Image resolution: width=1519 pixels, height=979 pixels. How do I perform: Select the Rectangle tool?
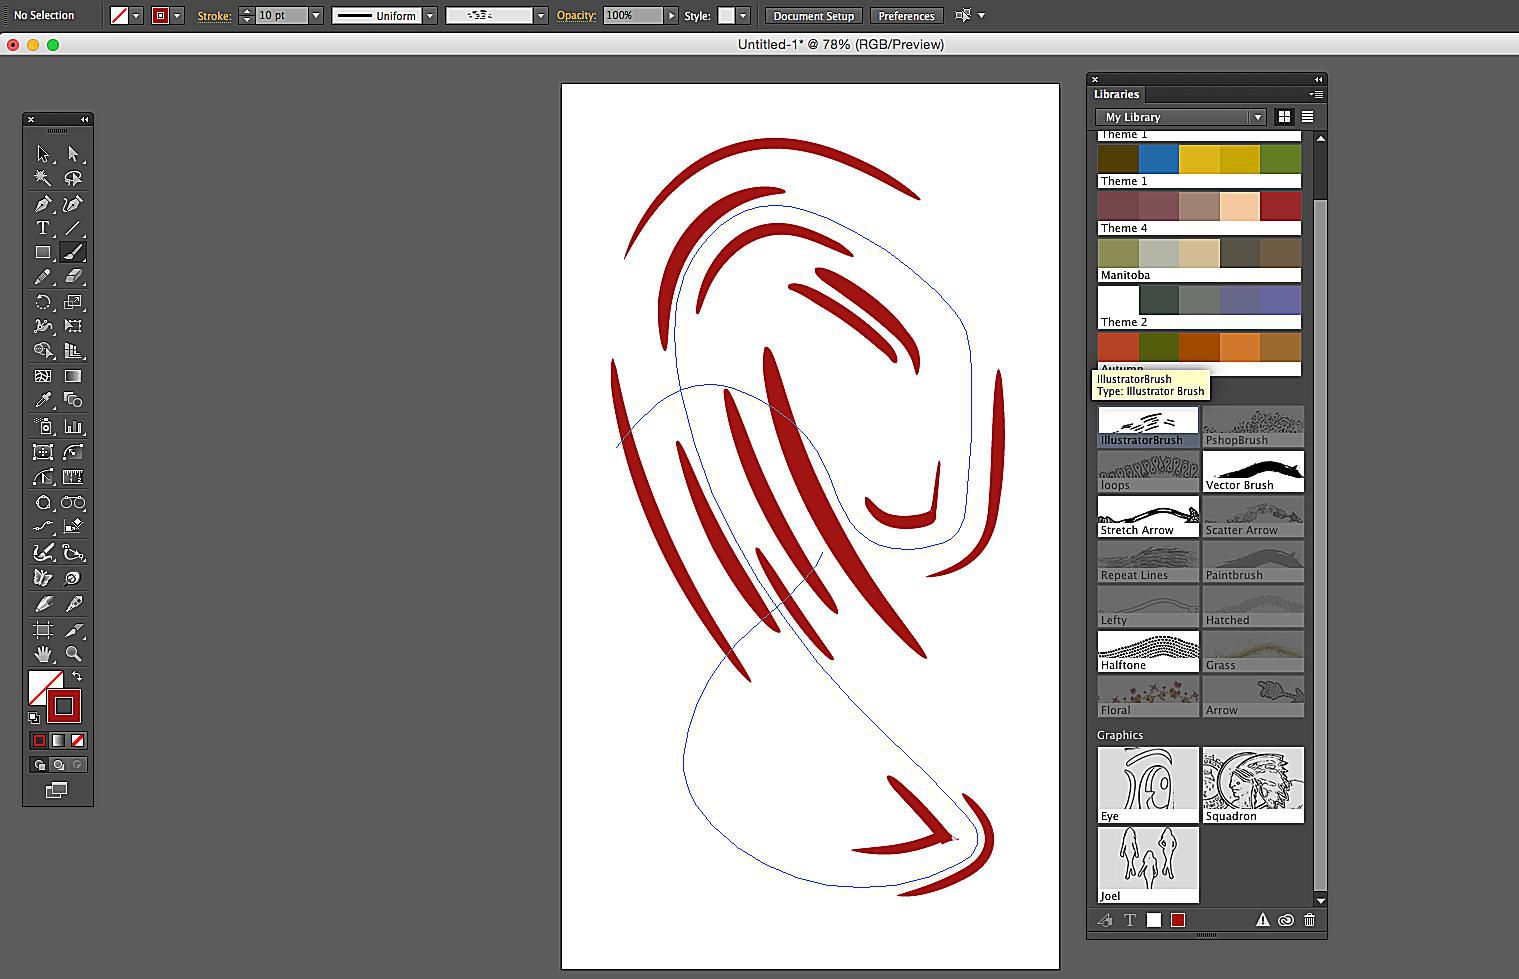pyautogui.click(x=43, y=253)
